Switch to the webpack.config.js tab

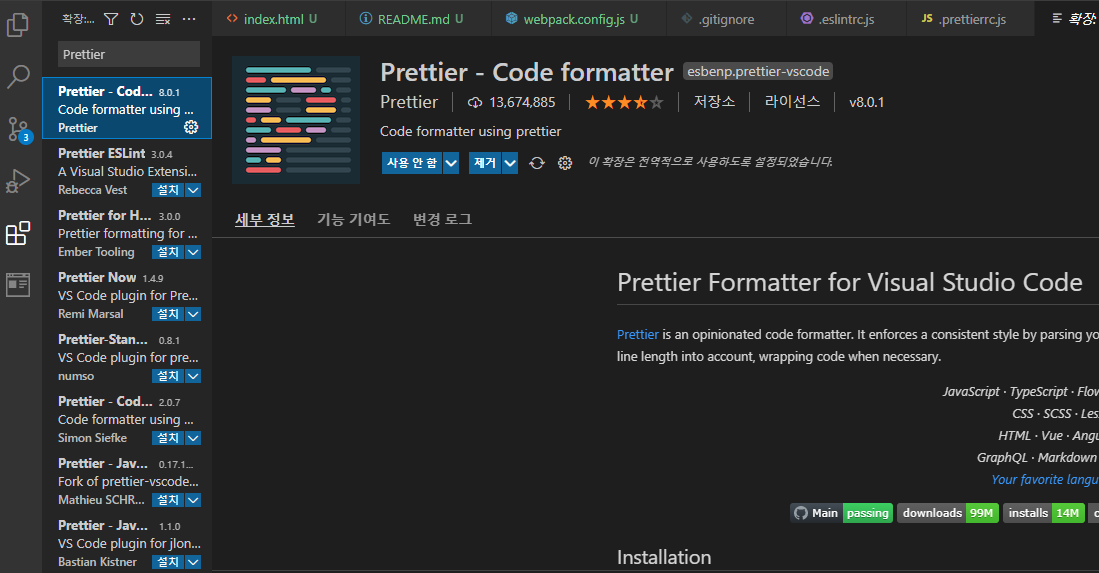(x=578, y=19)
